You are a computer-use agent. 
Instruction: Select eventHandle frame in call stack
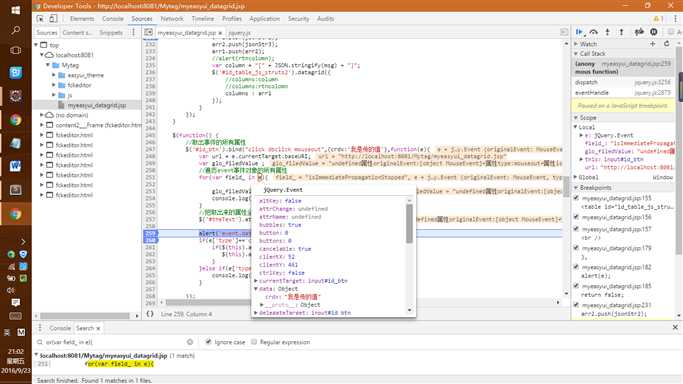click(x=623, y=93)
